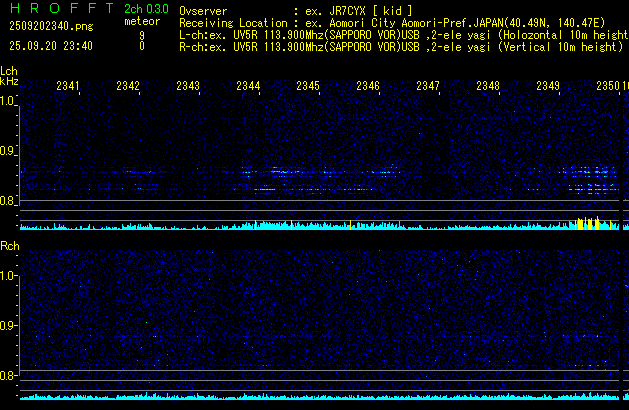The width and height of the screenshot is (629, 410).
Task: Click the 2346 time tick label
Action: [368, 87]
